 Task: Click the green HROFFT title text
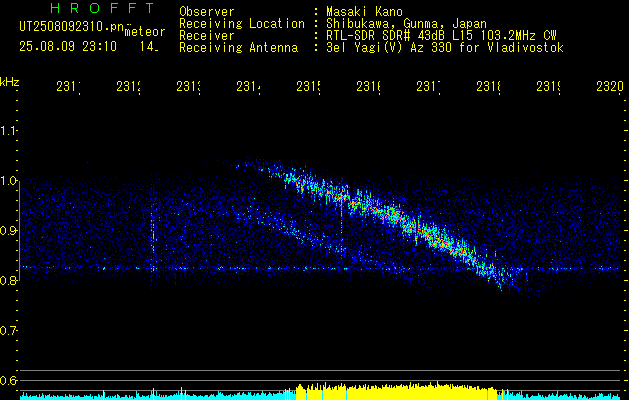[103, 8]
